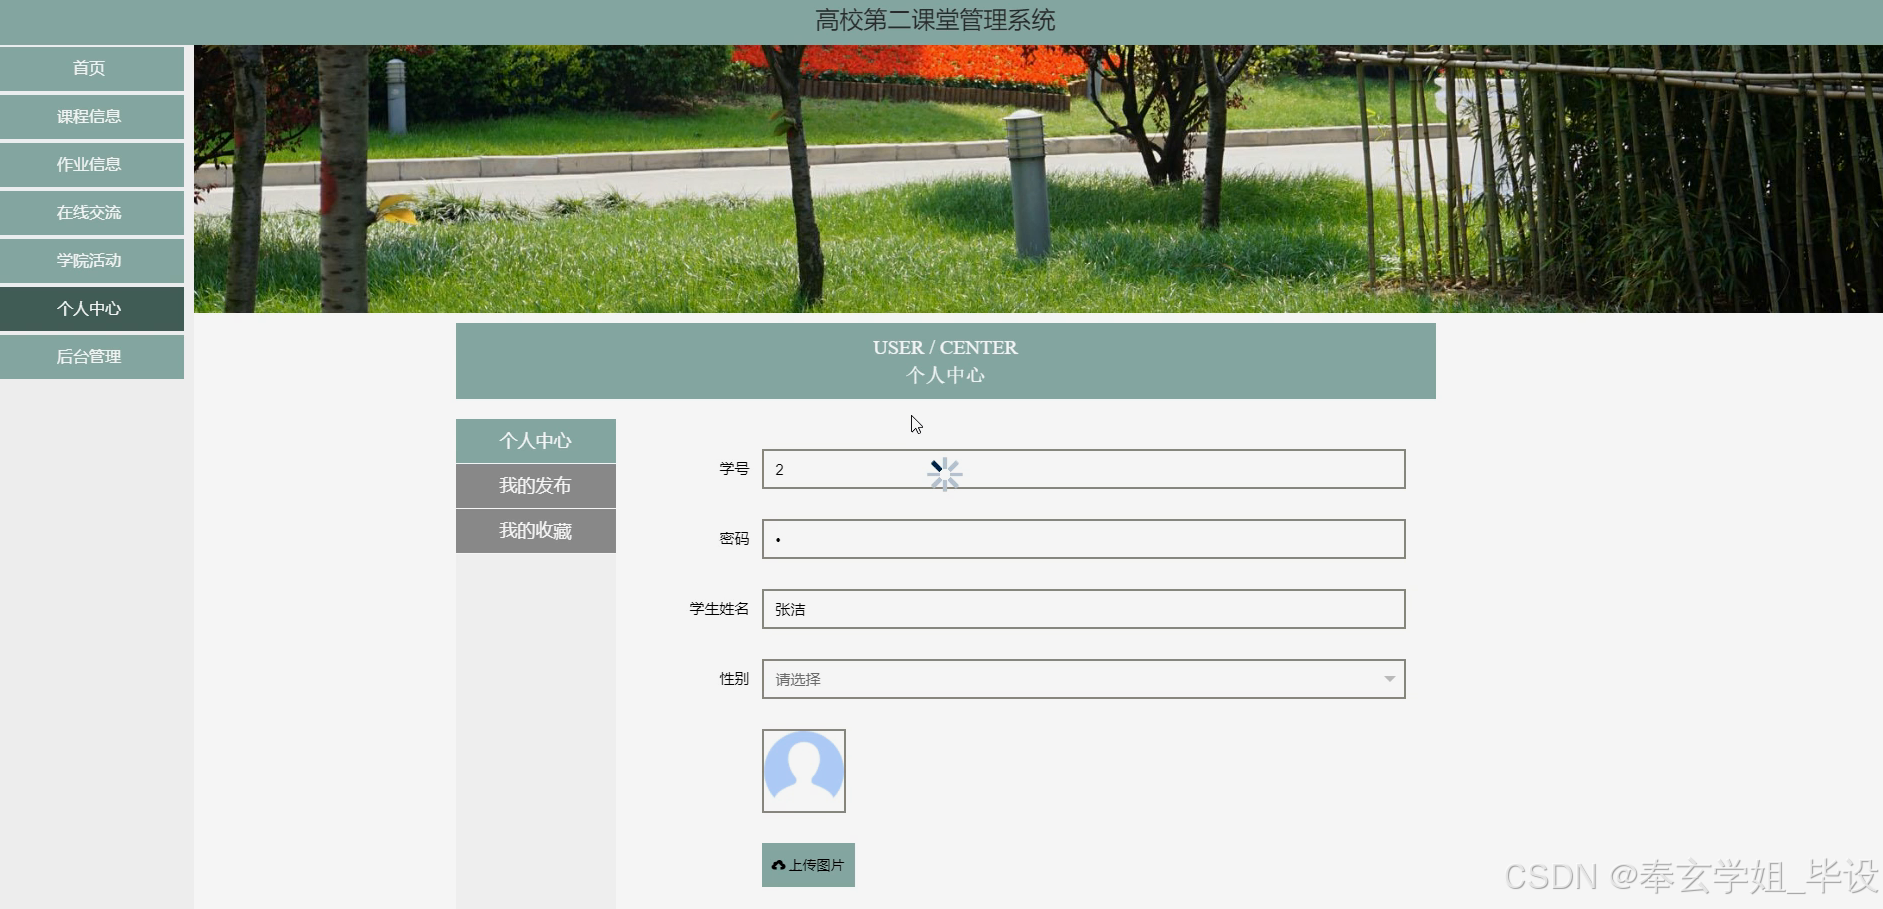1883x909 pixels.
Task: Click the 个人中心 sub-menu heading
Action: pyautogui.click(x=535, y=440)
